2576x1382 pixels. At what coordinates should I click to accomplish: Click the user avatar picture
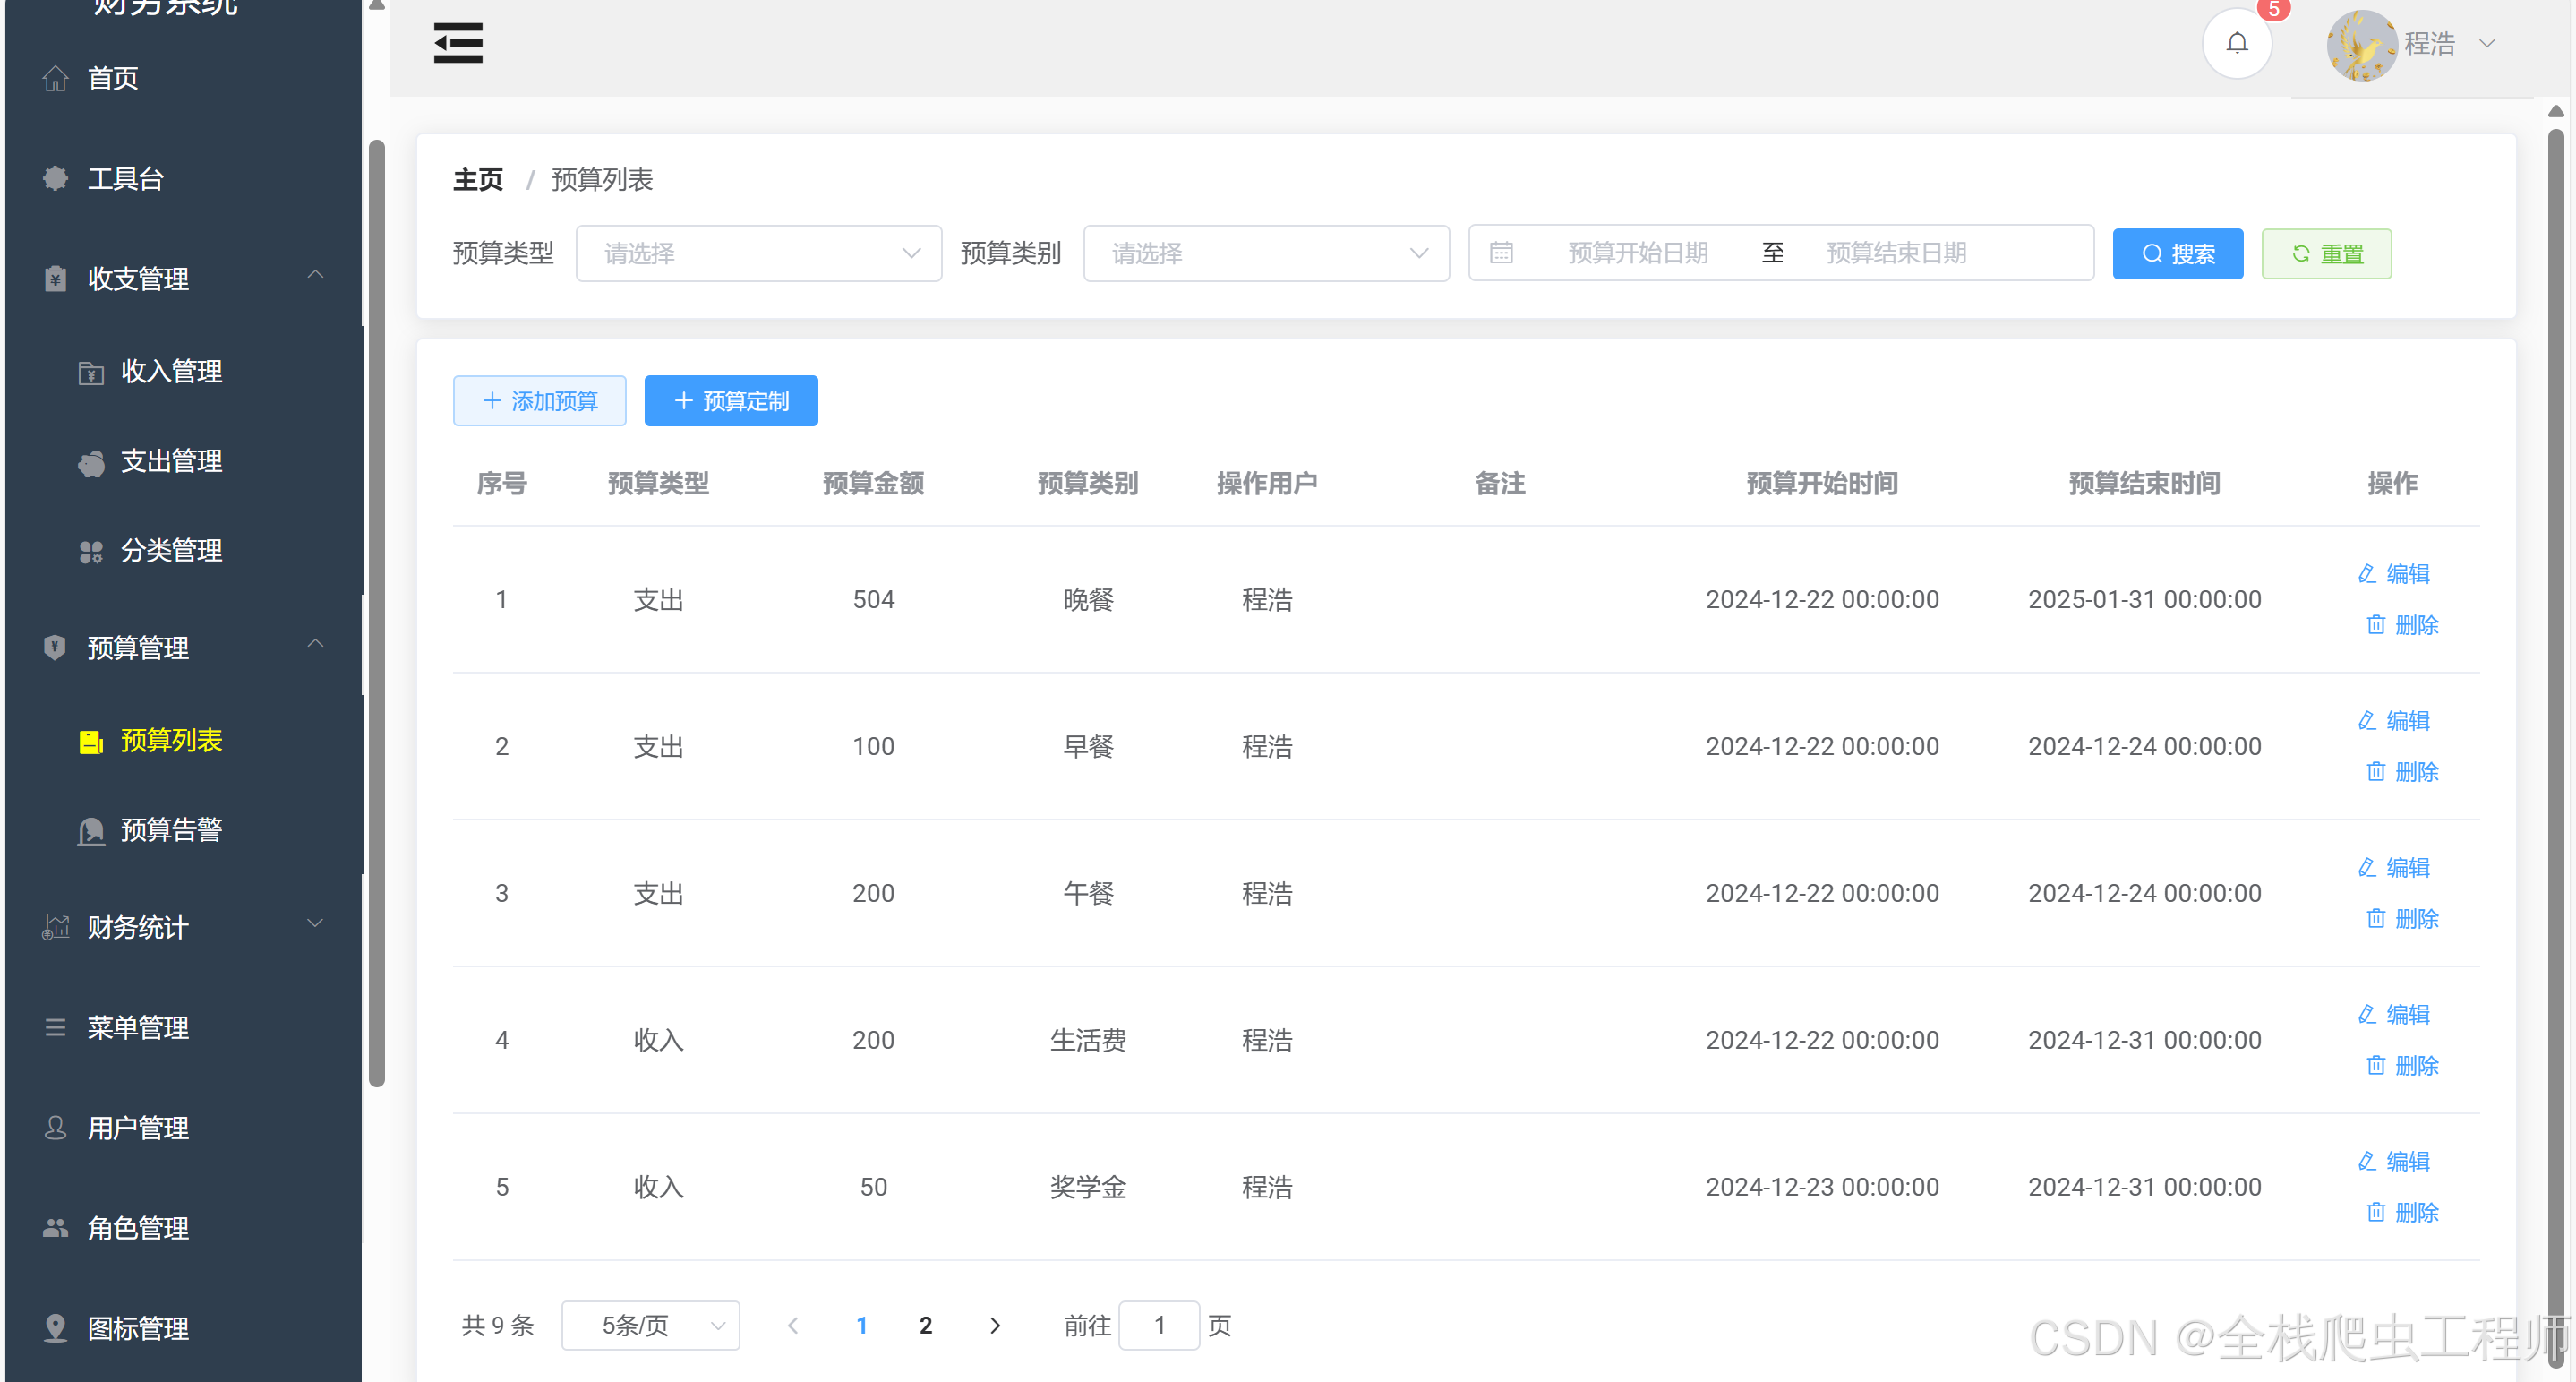click(2361, 44)
